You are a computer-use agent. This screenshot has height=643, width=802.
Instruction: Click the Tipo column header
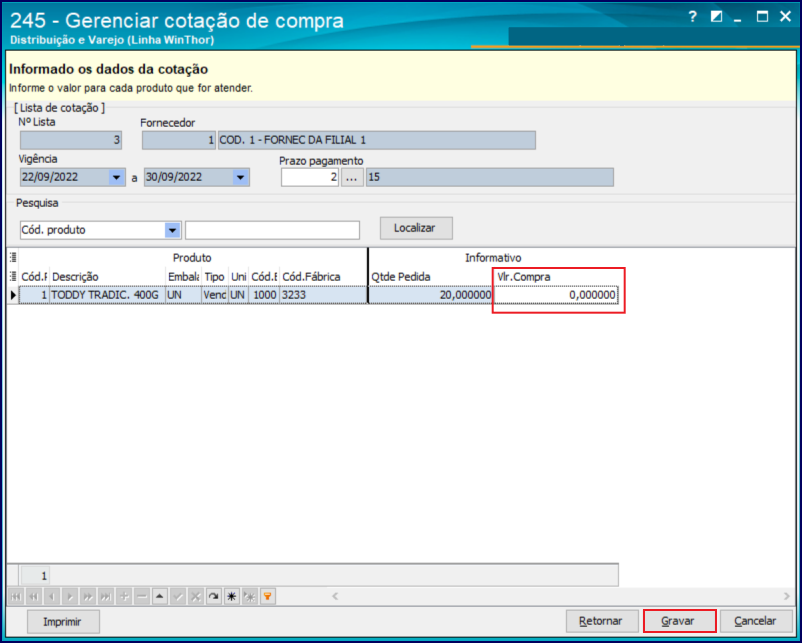click(214, 277)
